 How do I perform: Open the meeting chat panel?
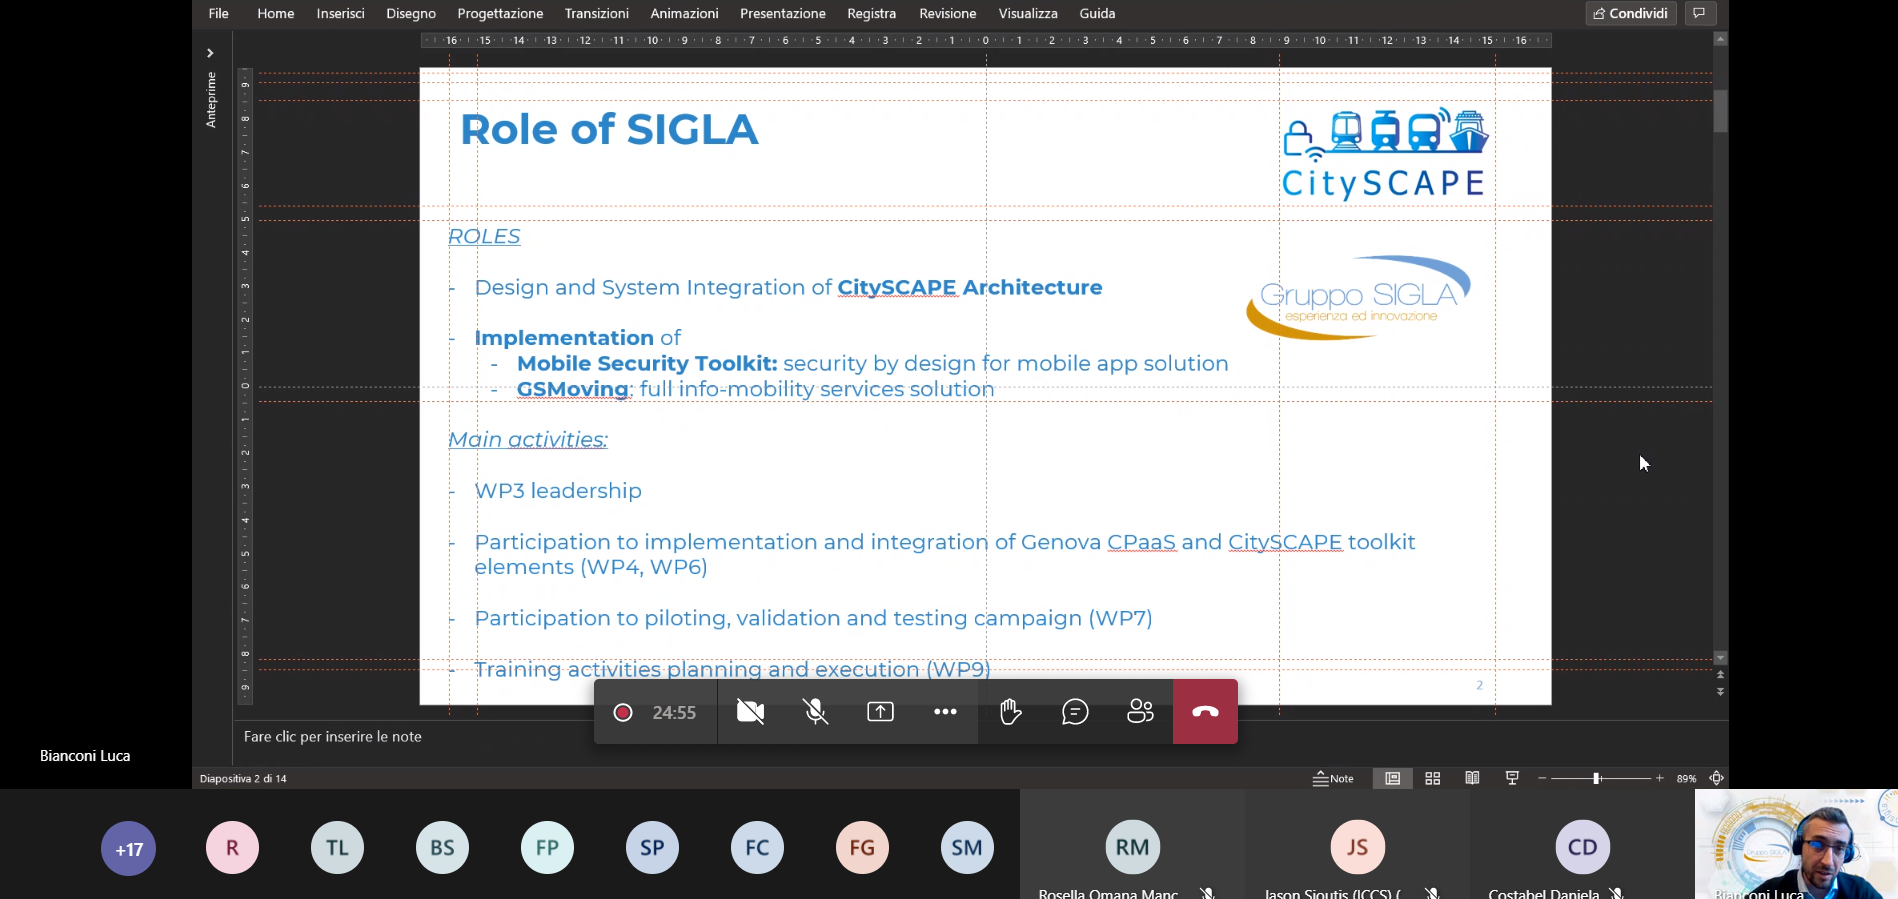pyautogui.click(x=1075, y=712)
